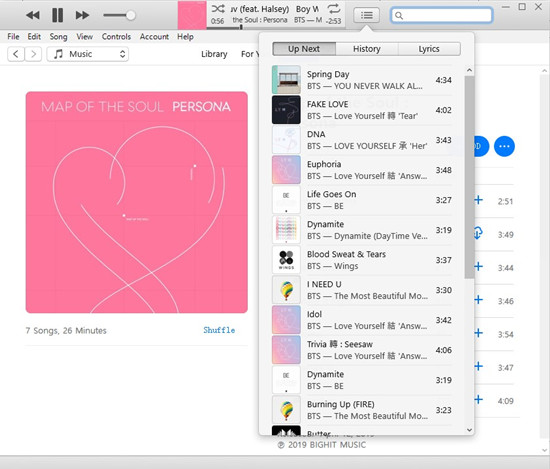Click the blue more options ellipsis button
The width and height of the screenshot is (550, 469).
tap(504, 146)
